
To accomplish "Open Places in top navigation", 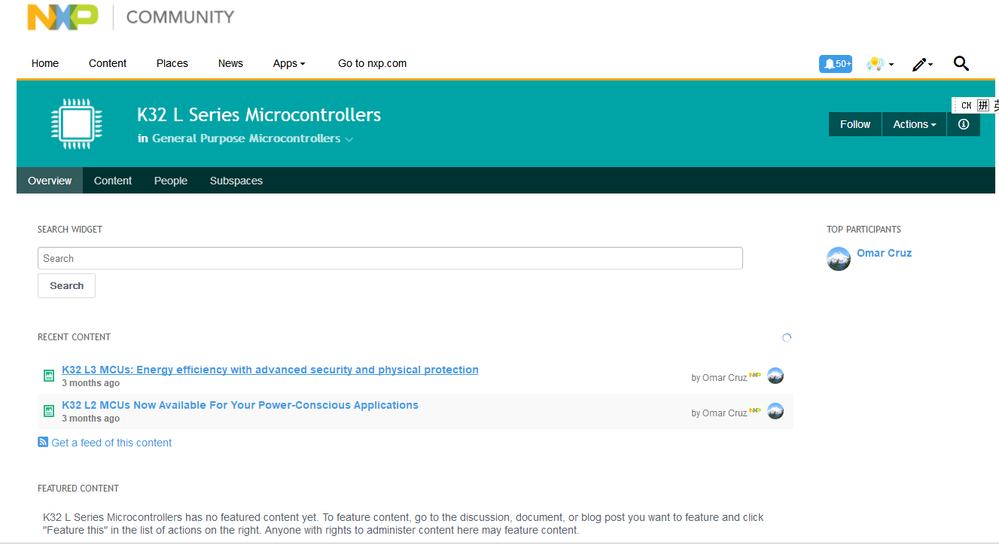I will pyautogui.click(x=172, y=64).
